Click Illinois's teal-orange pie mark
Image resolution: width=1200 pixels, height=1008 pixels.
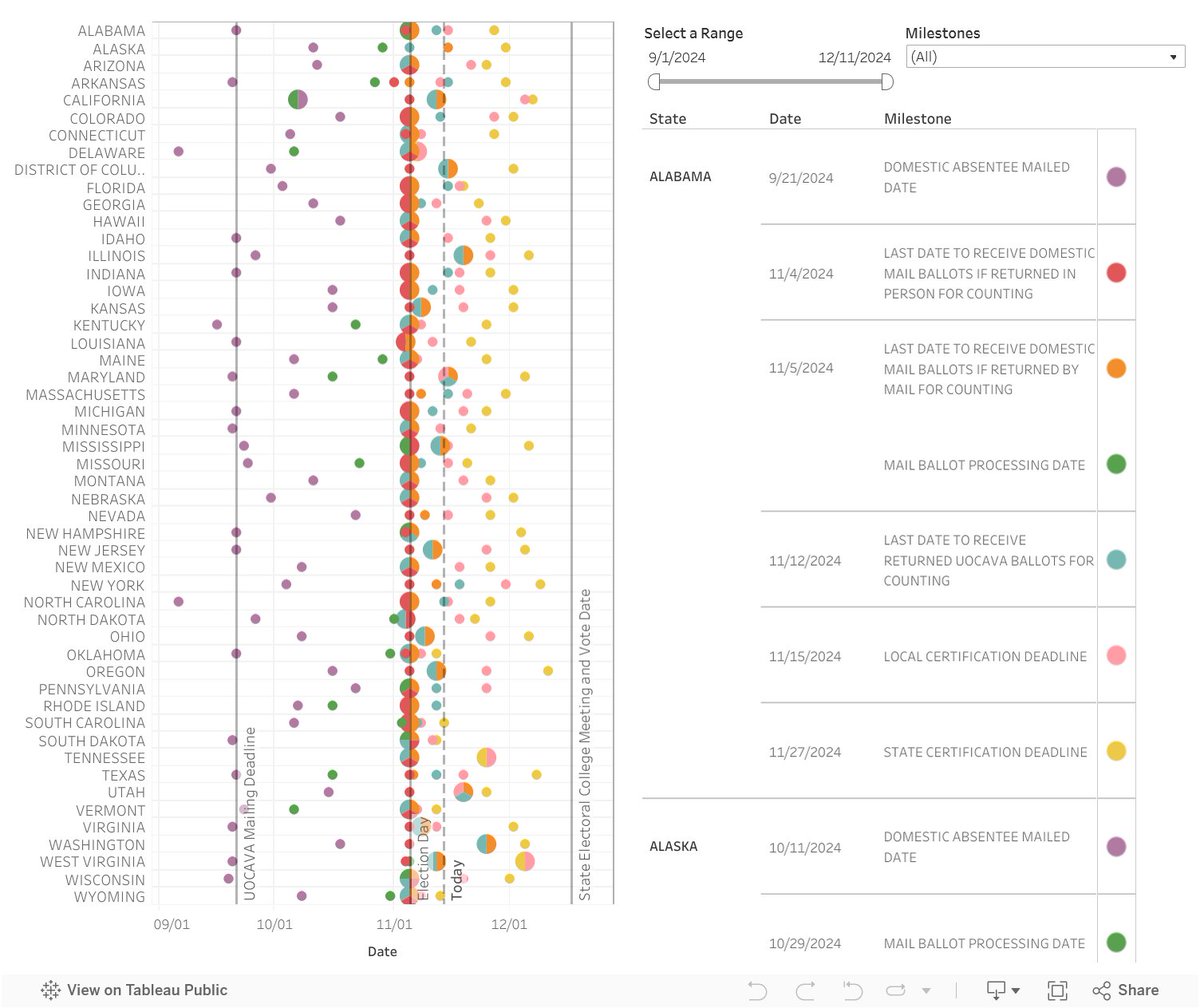tap(463, 255)
